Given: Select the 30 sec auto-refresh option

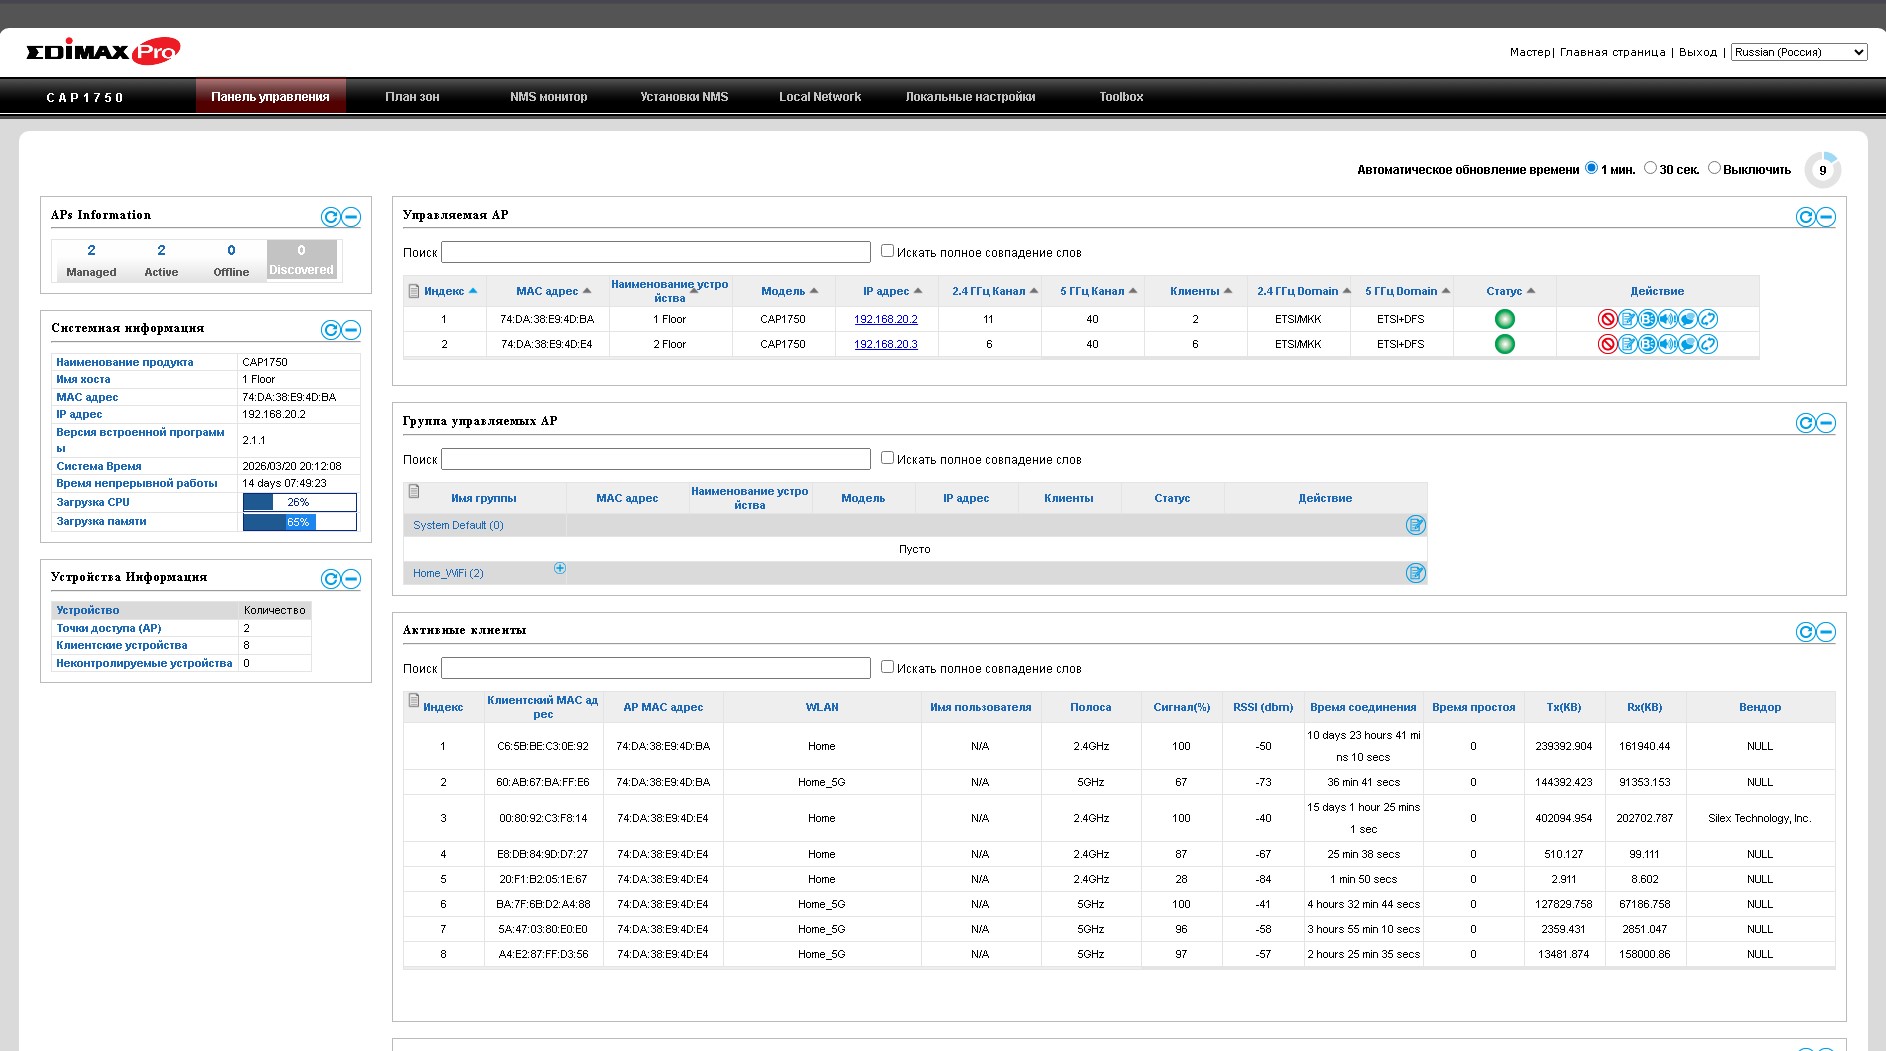Looking at the screenshot, I should point(1650,168).
